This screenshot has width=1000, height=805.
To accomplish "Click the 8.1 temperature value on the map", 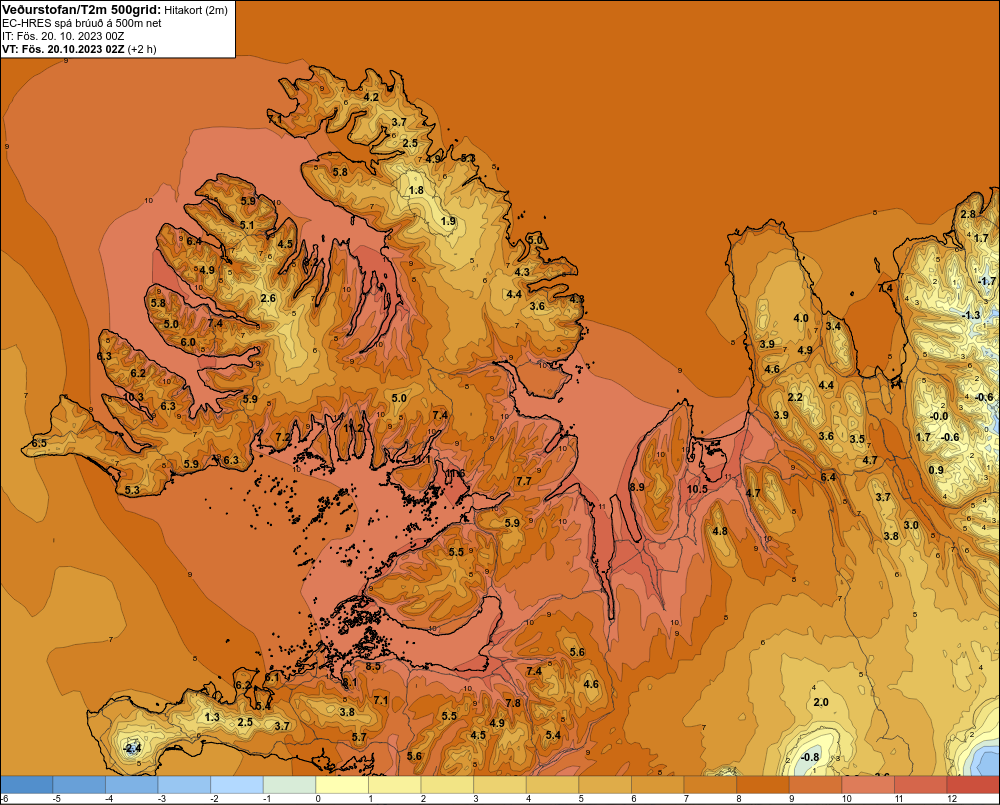I will click(x=350, y=683).
